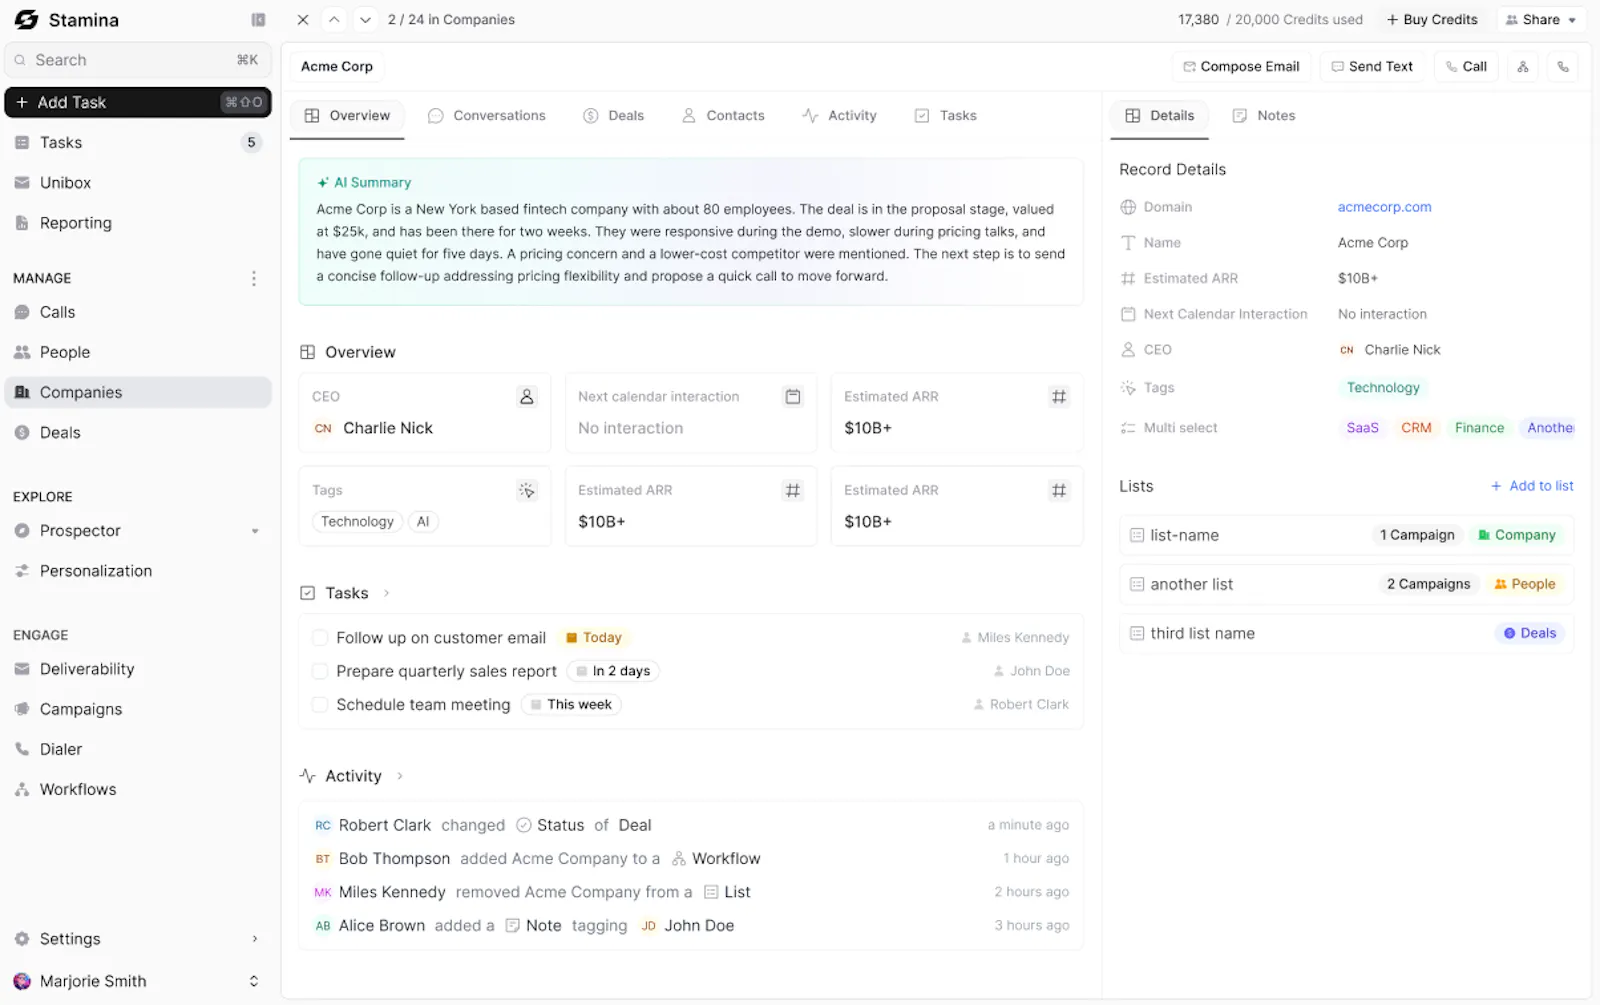Viewport: 1600px width, 1005px height.
Task: Click the AI Summary sparkle icon
Action: click(x=323, y=183)
